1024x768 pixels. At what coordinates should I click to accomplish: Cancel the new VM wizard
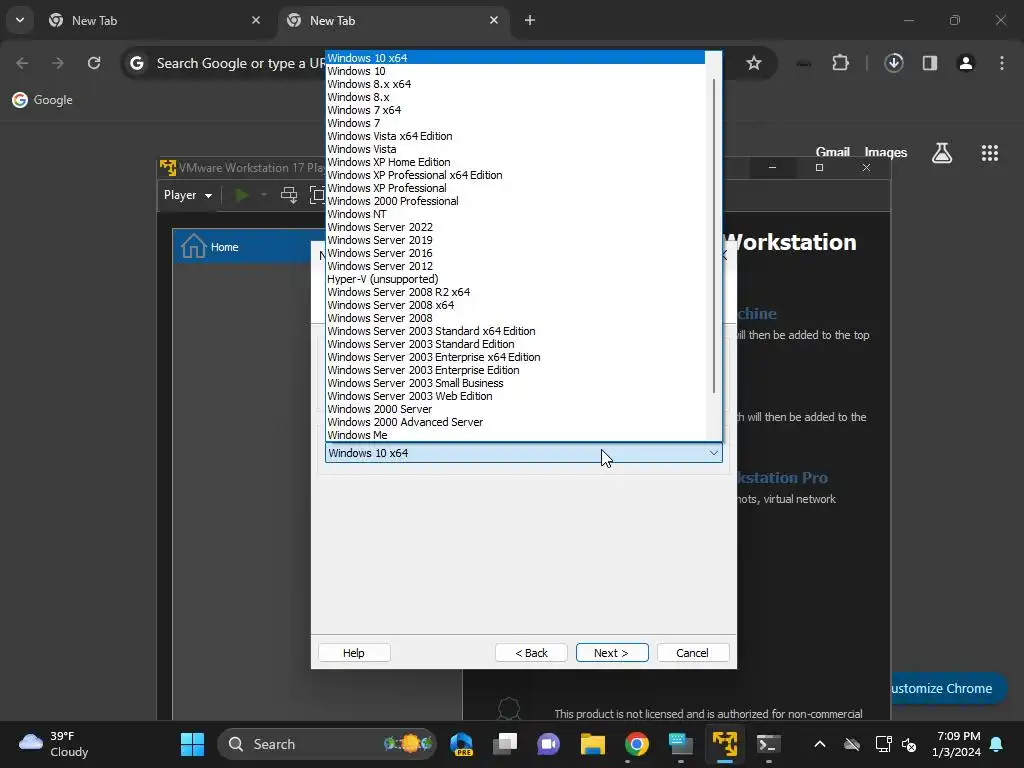tap(692, 652)
